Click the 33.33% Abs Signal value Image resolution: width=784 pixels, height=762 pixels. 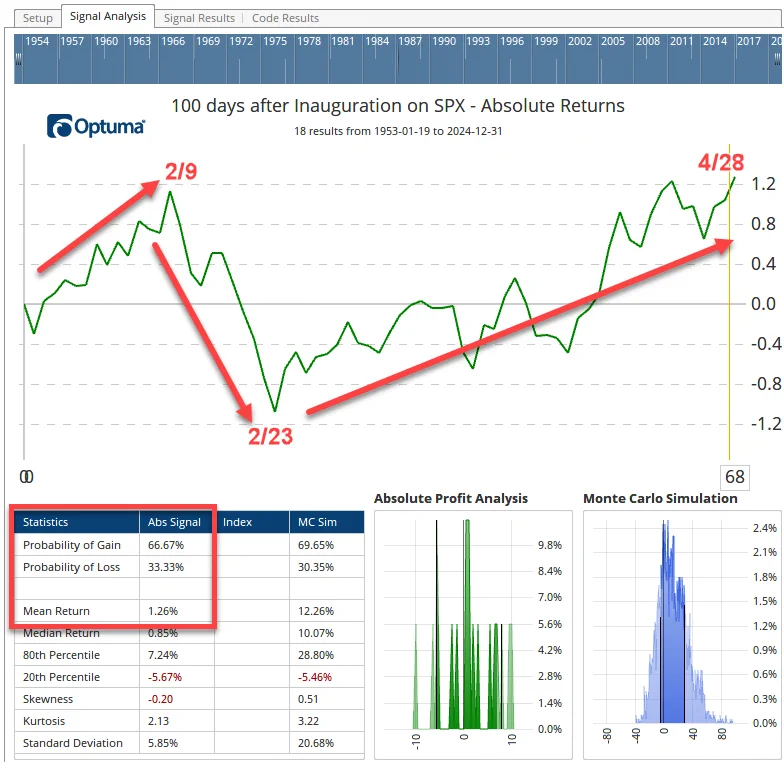166,567
